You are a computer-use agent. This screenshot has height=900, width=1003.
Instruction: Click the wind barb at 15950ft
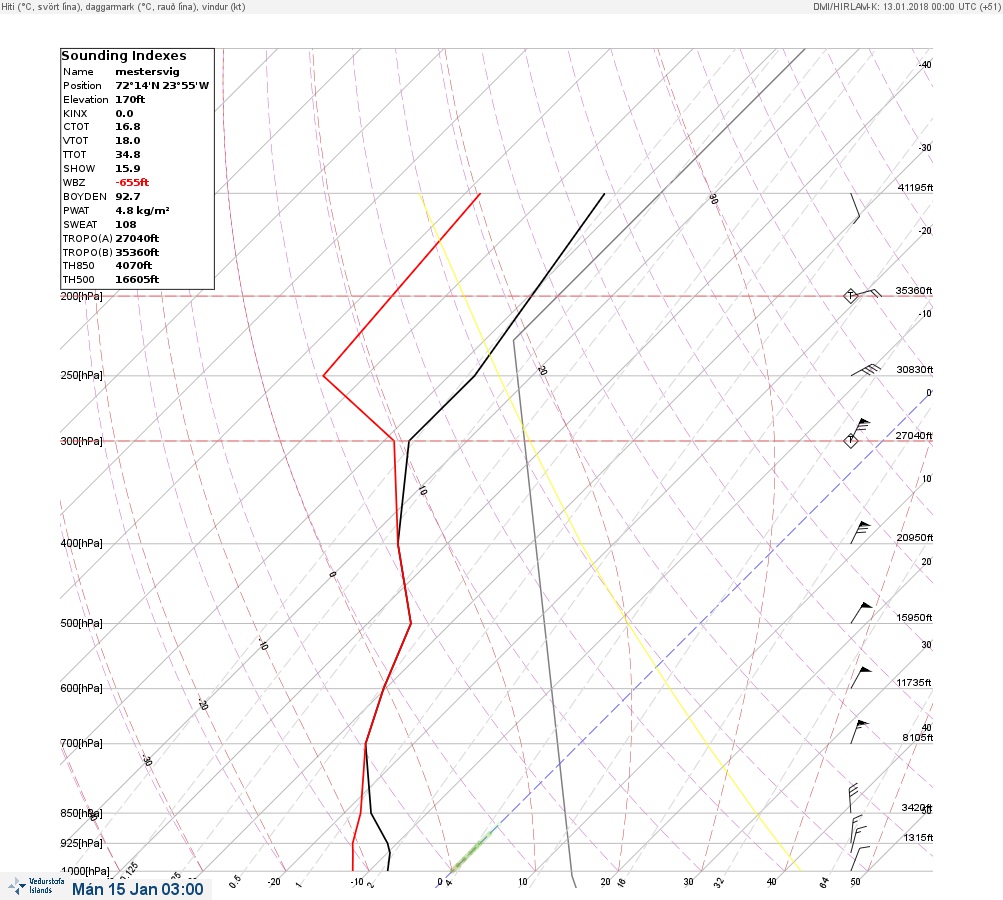click(x=861, y=612)
